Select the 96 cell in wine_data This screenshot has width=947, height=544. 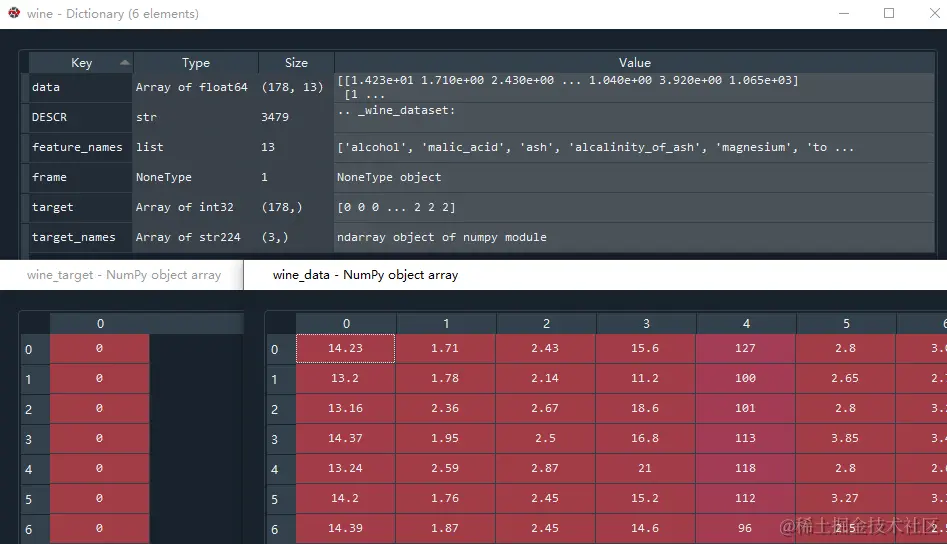(x=745, y=528)
